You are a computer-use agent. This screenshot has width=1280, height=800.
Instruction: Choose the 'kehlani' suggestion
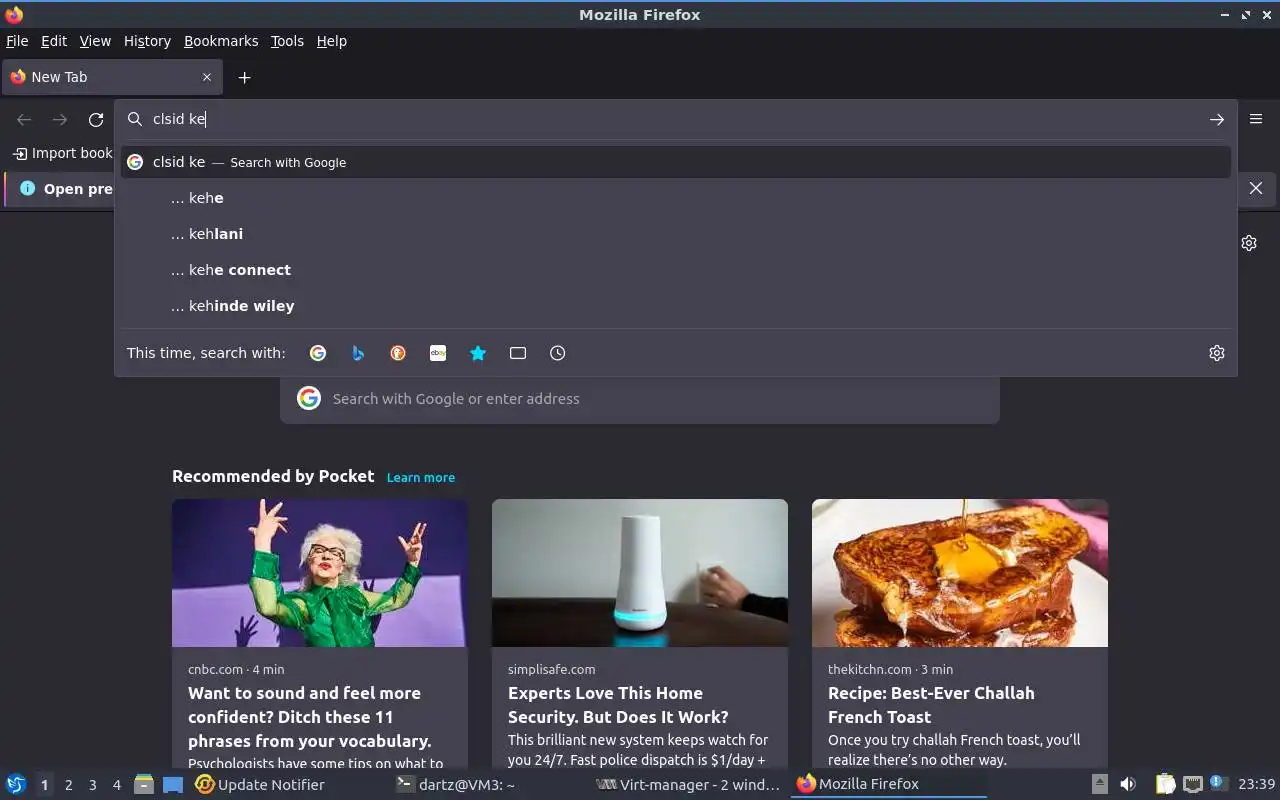pos(676,234)
